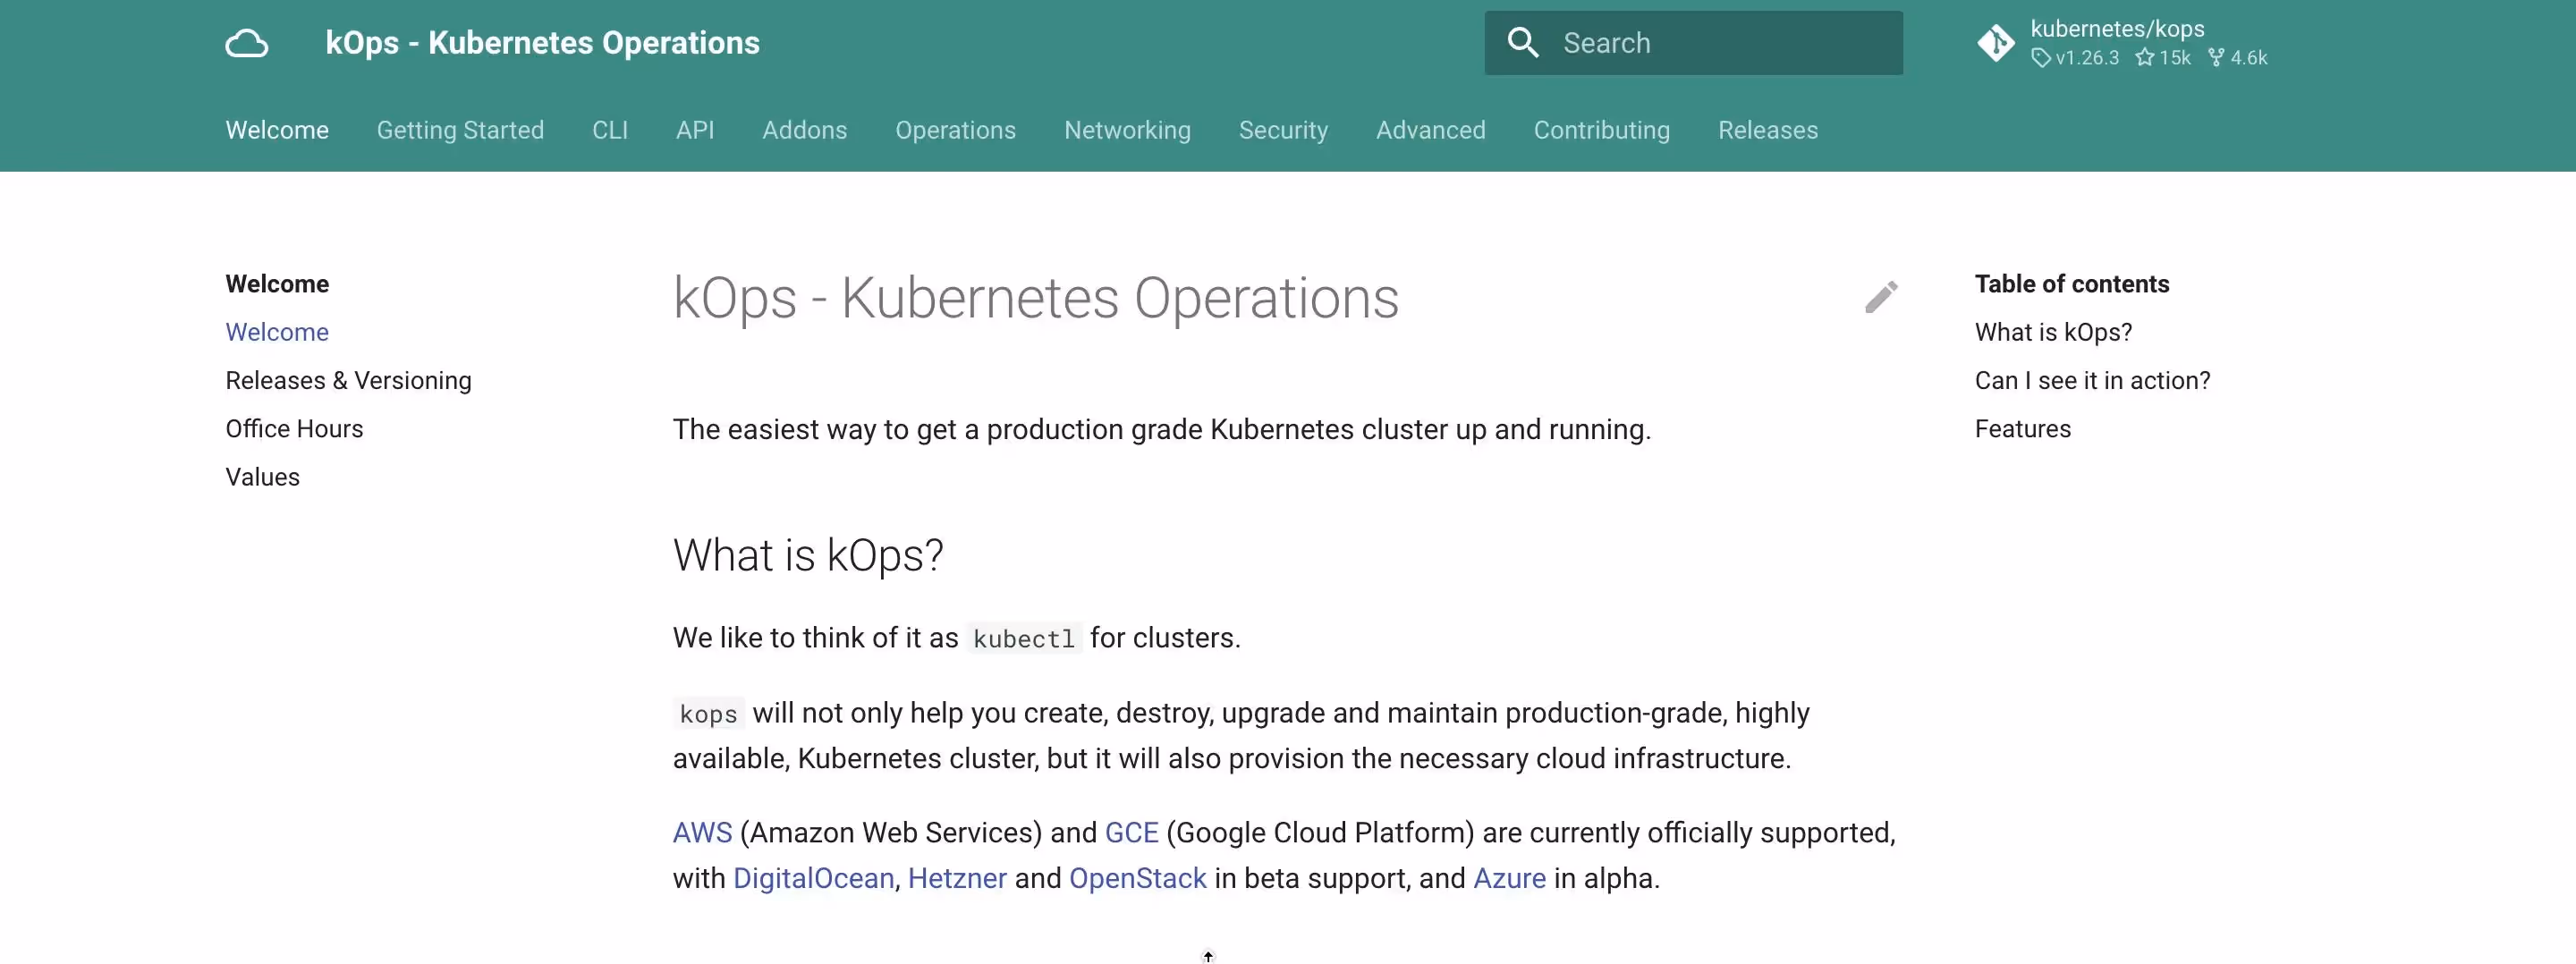This screenshot has height=964, width=2576.
Task: Switch to the Contributing tab
Action: coord(1600,130)
